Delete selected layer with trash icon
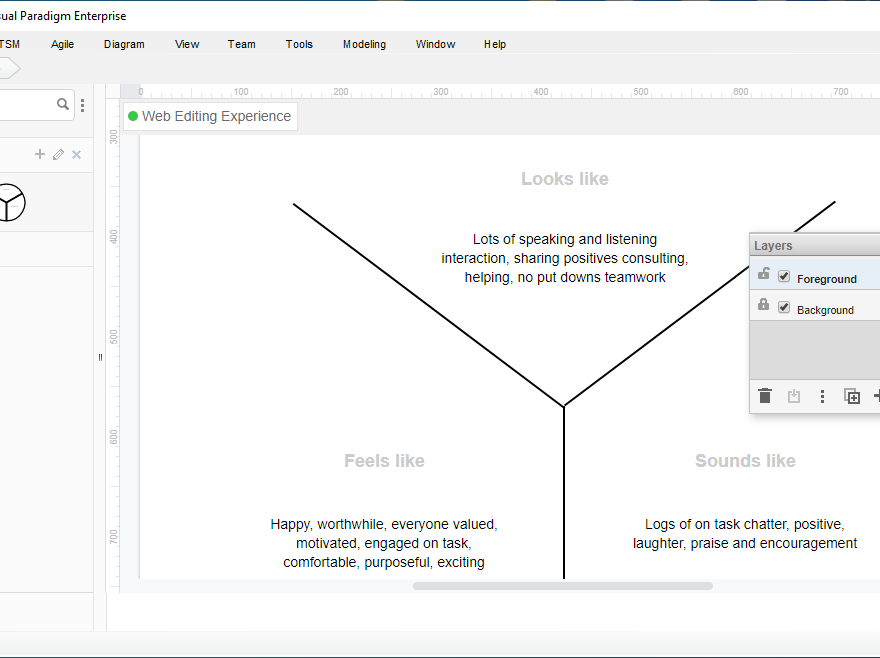Screen dimensions: 880x658 pyautogui.click(x=765, y=396)
